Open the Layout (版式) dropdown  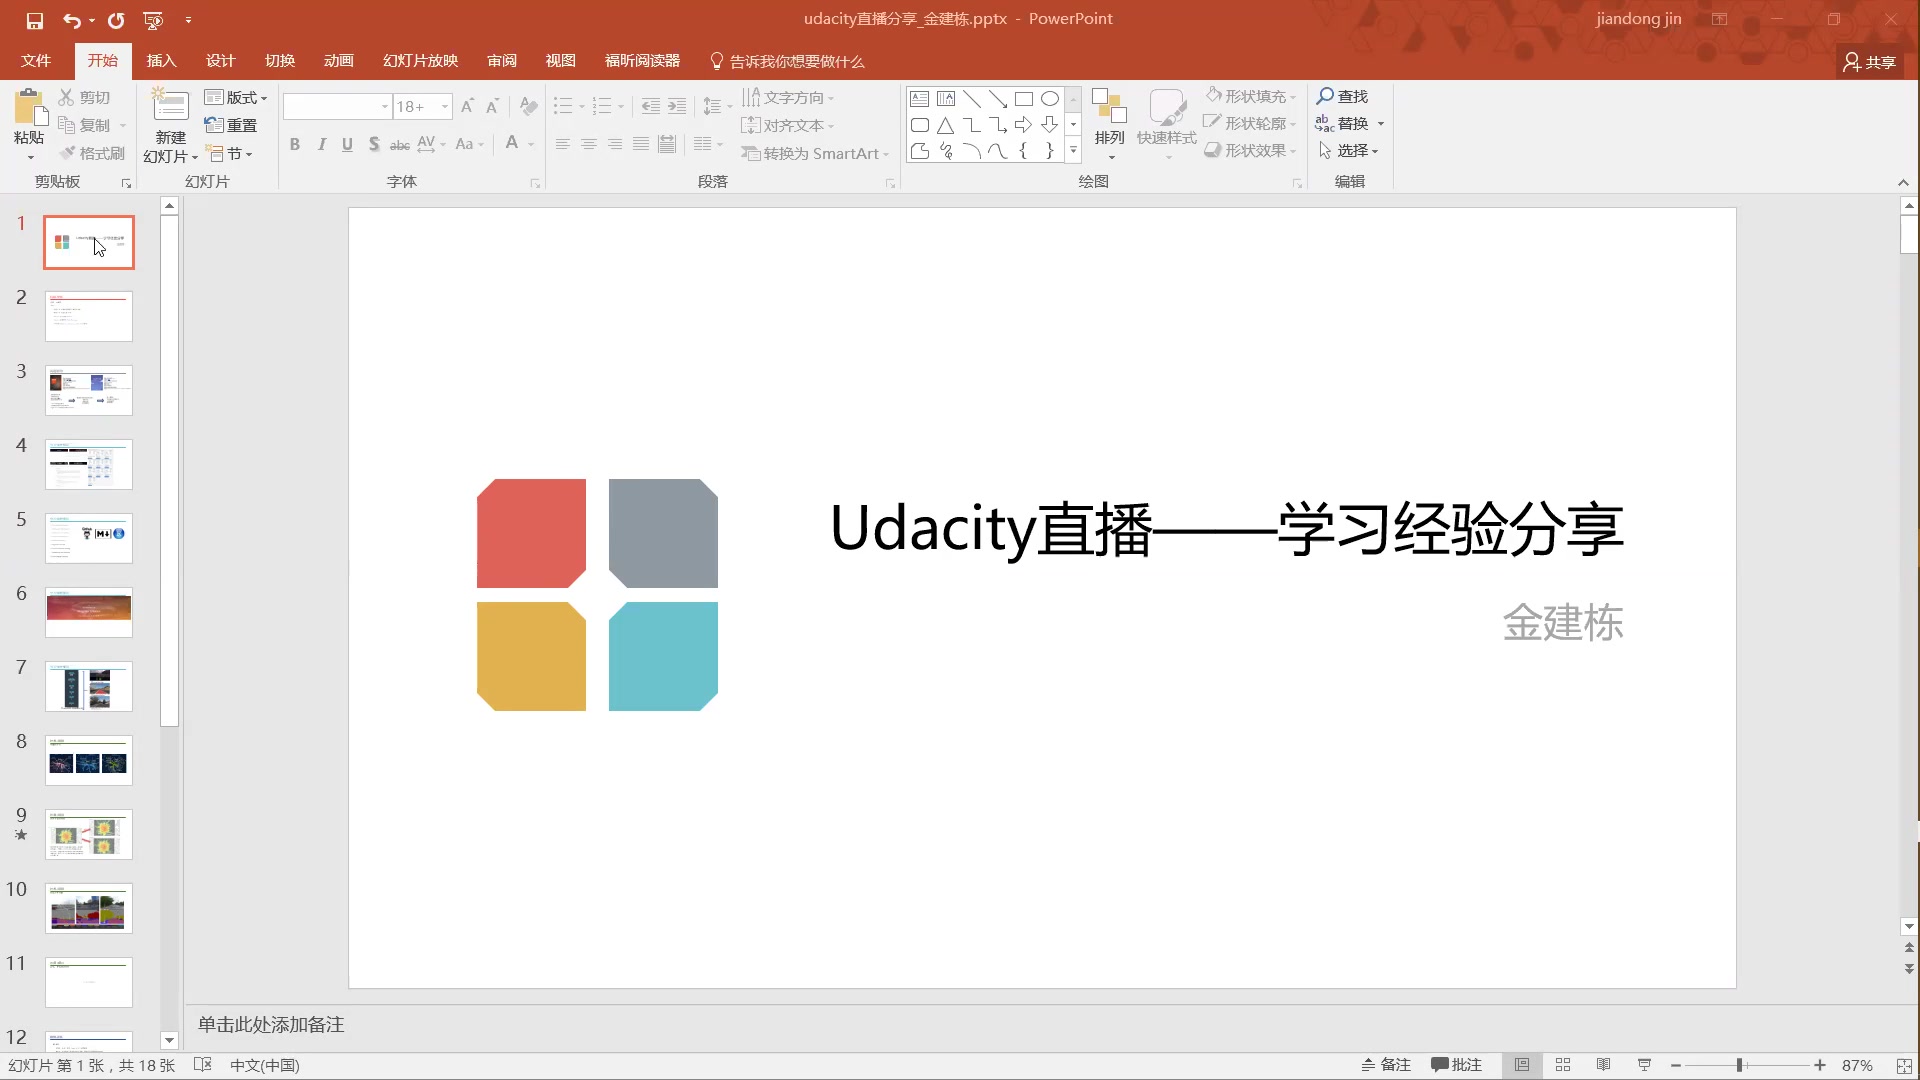click(x=236, y=97)
